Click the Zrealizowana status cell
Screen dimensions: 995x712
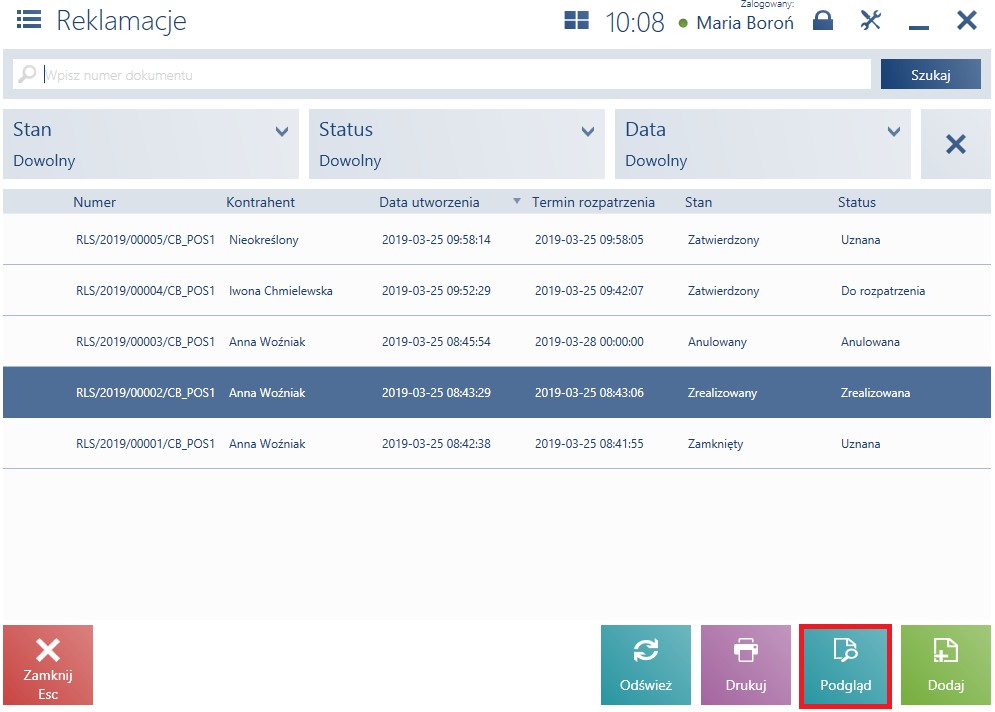click(x=875, y=393)
